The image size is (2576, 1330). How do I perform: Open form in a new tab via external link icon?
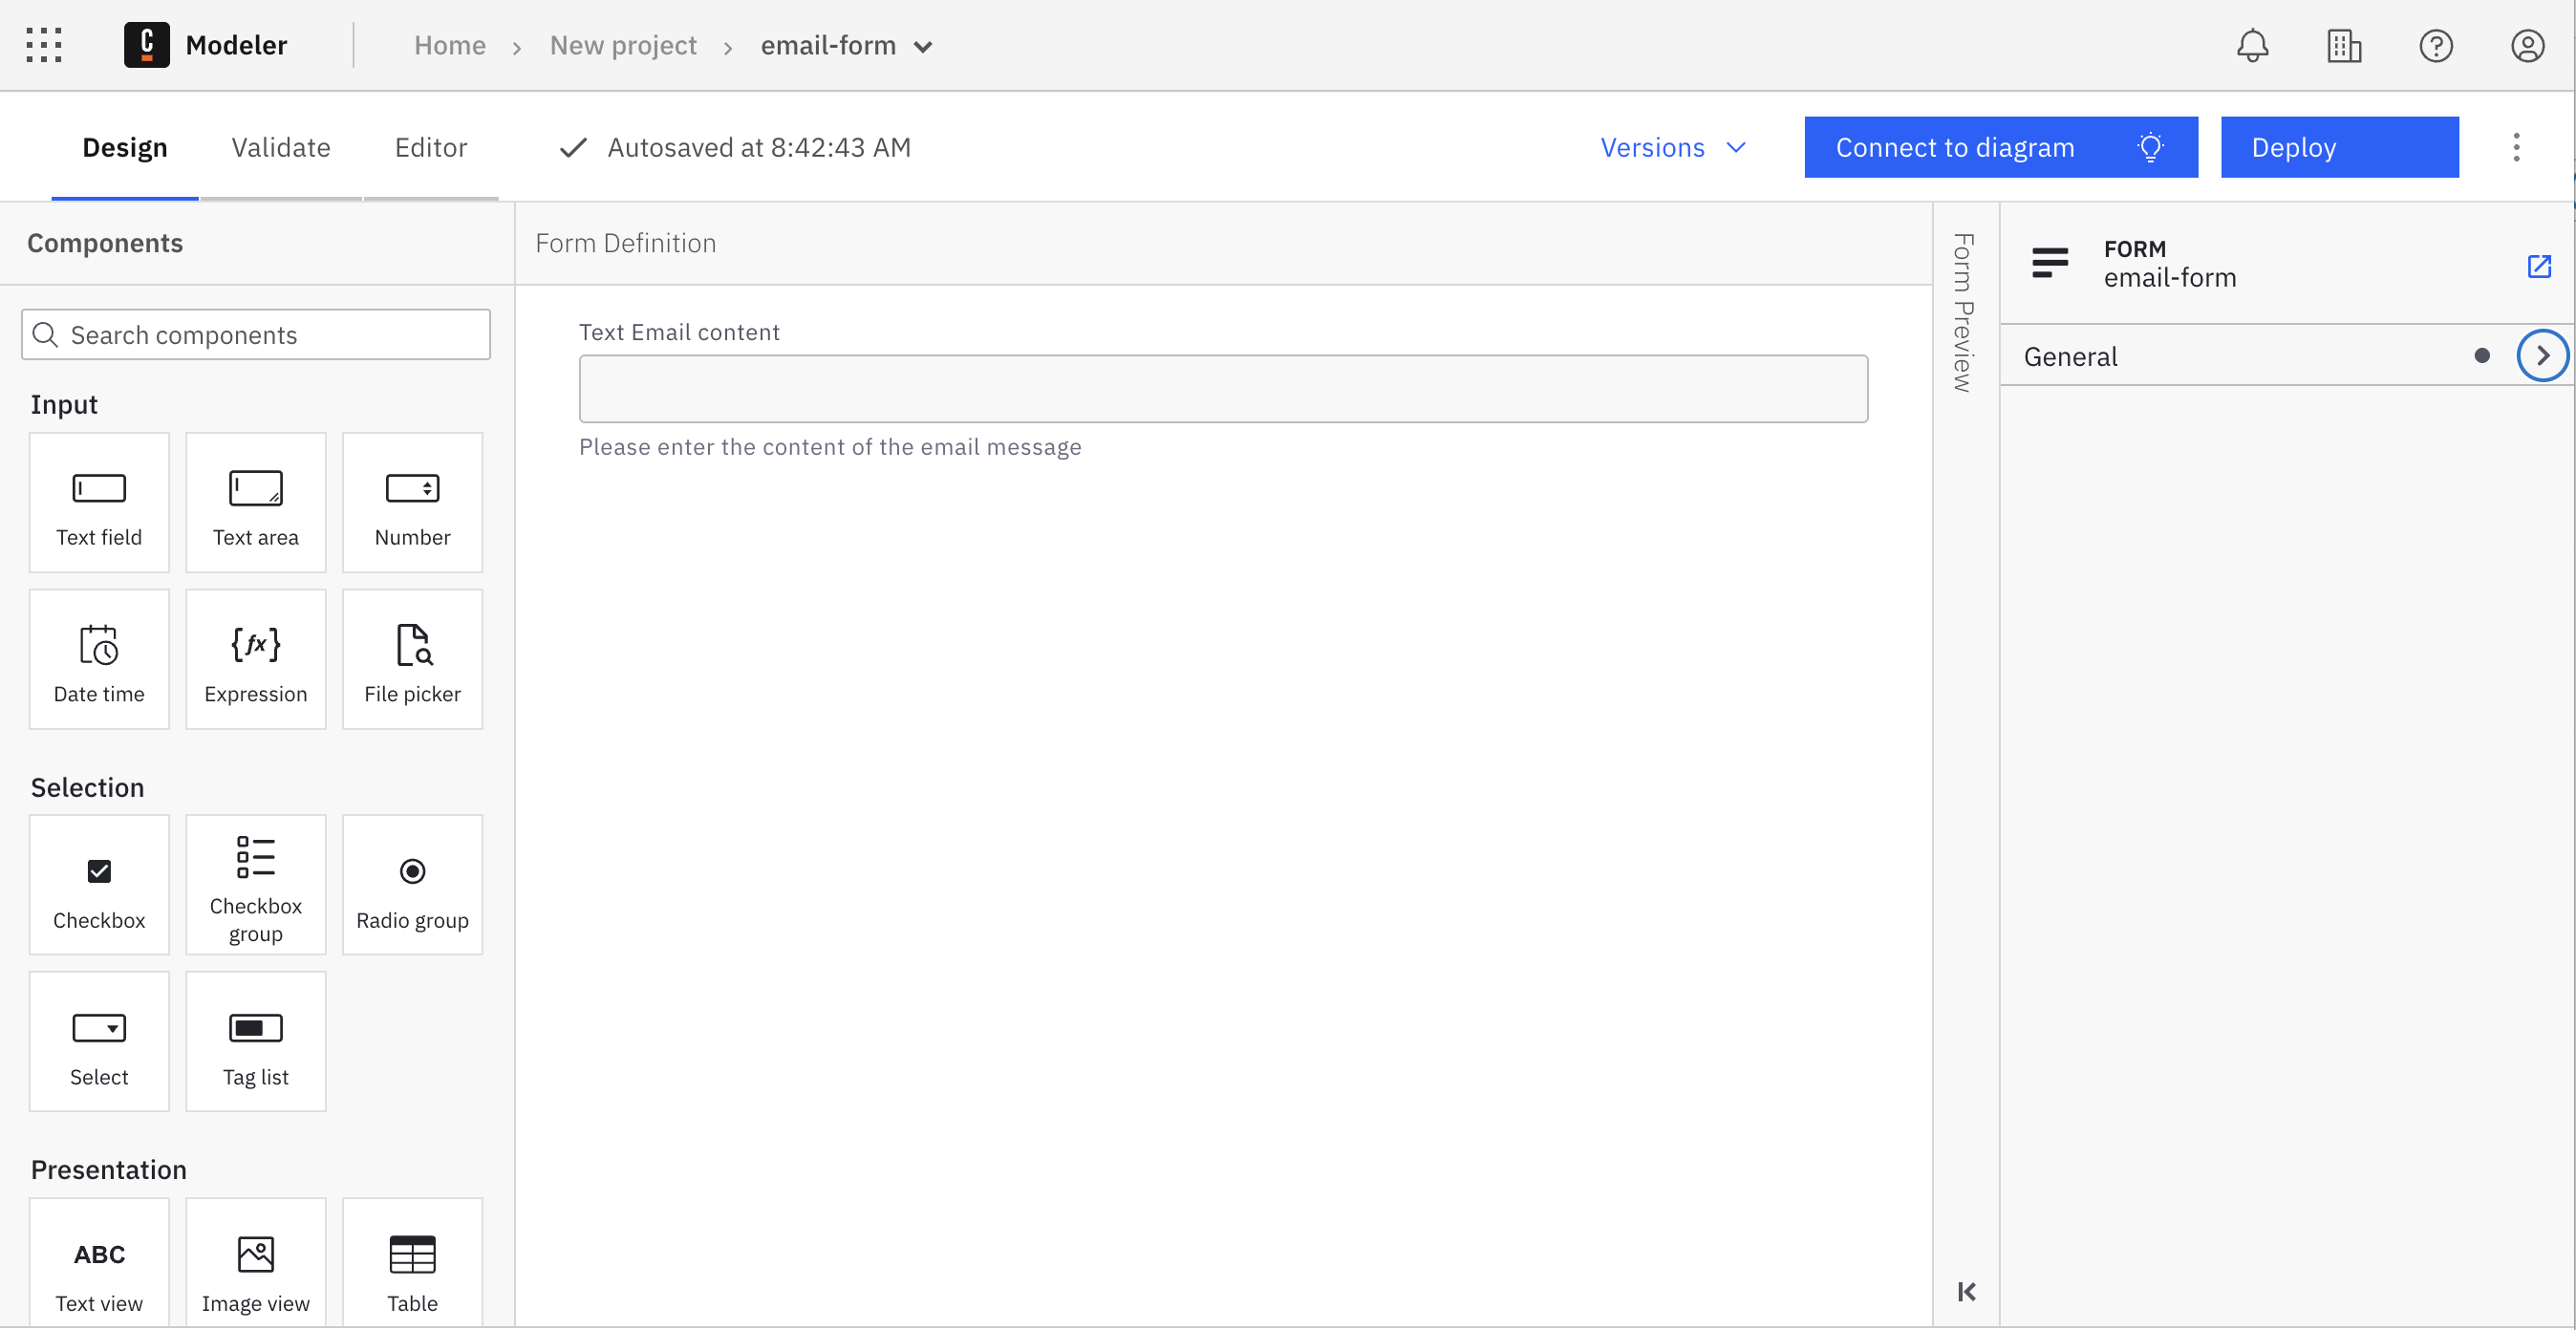[2540, 266]
